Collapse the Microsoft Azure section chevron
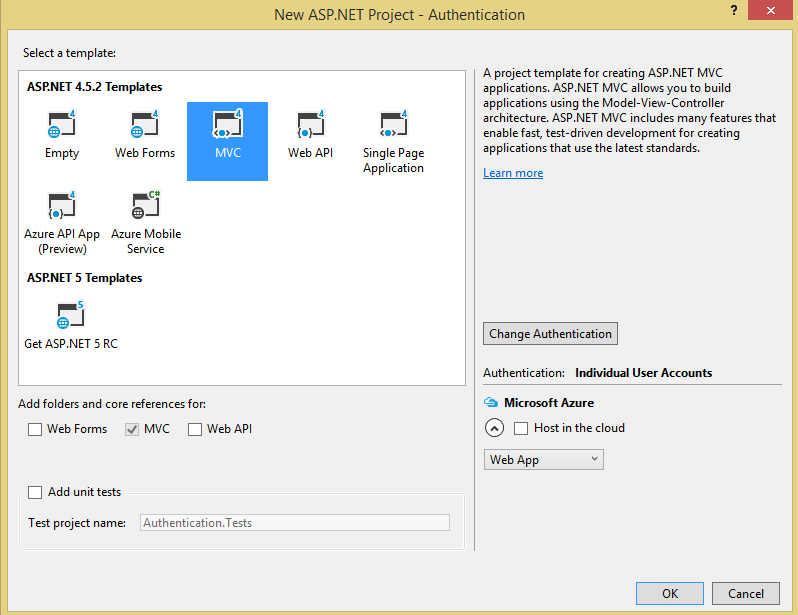This screenshot has height=615, width=798. [x=494, y=428]
